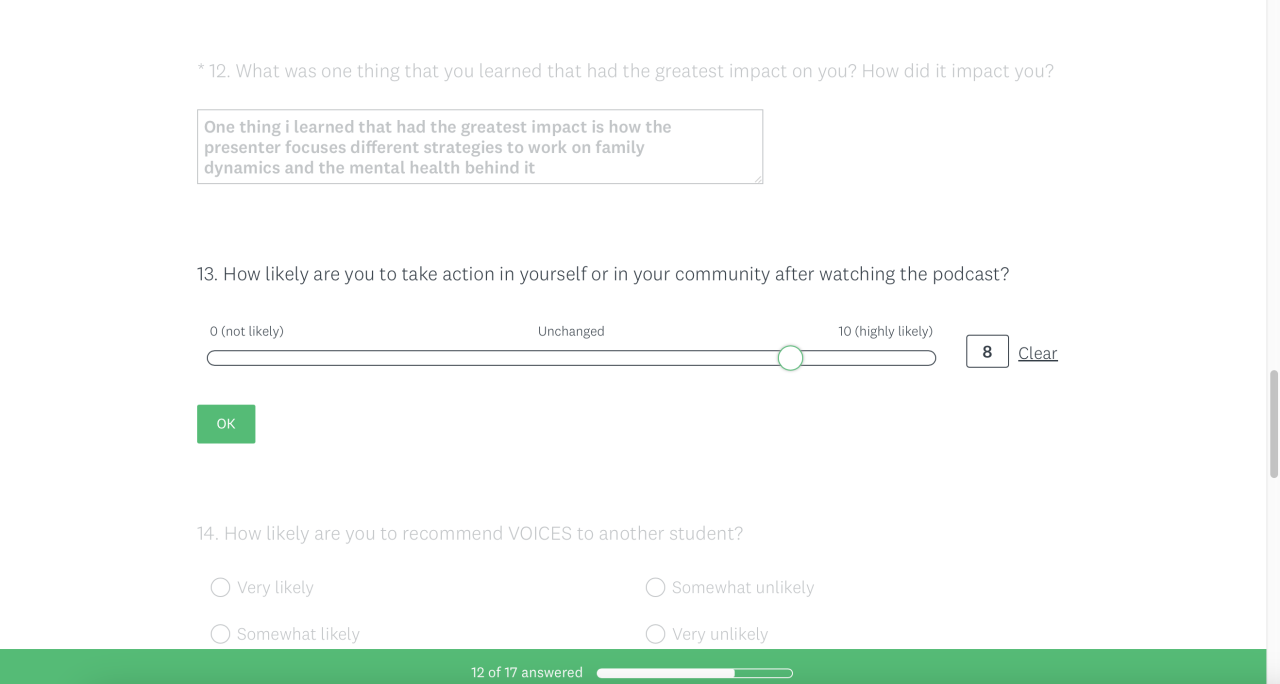Select the "Somewhat unlikely" radio option
The image size is (1280, 684).
coord(655,588)
